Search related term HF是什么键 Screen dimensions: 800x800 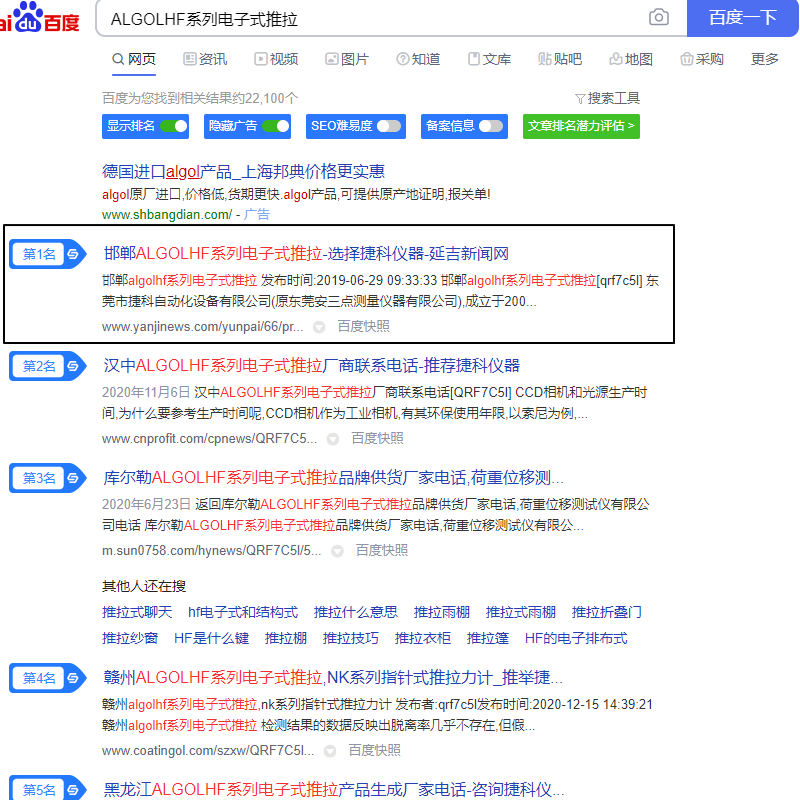point(212,638)
